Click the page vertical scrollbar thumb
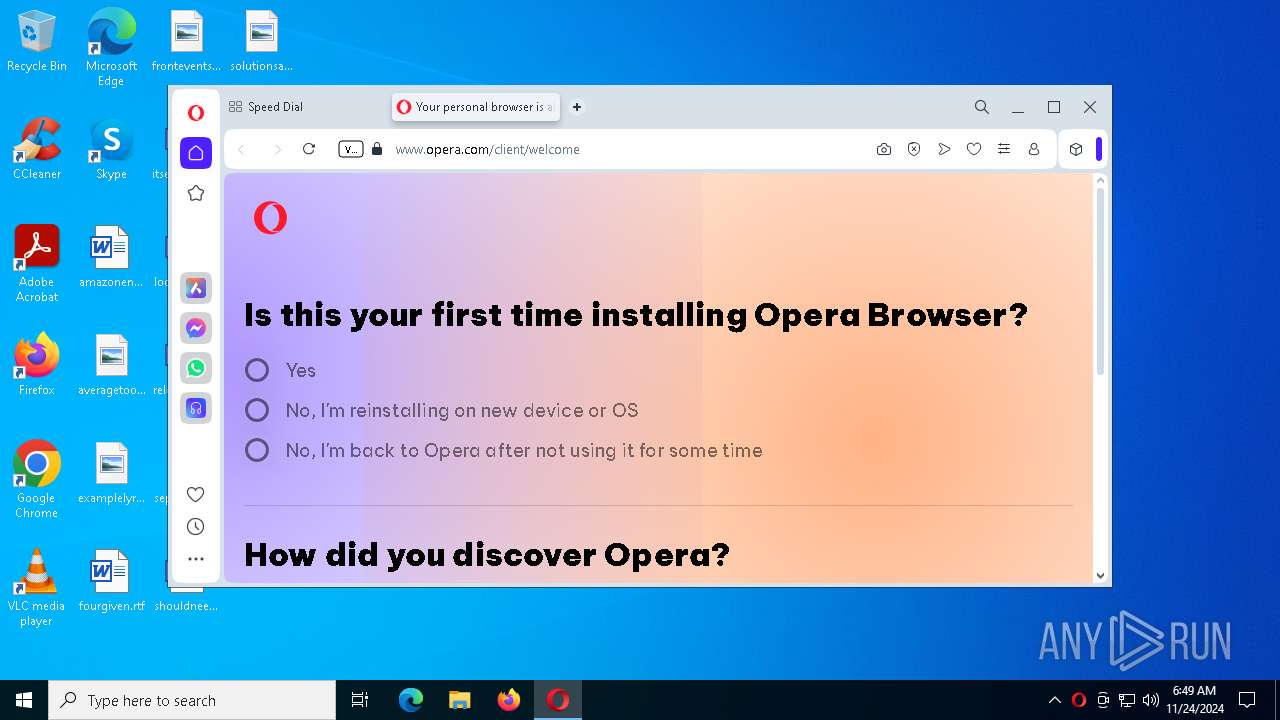Screen dimensions: 1280x720 coord(1100,281)
